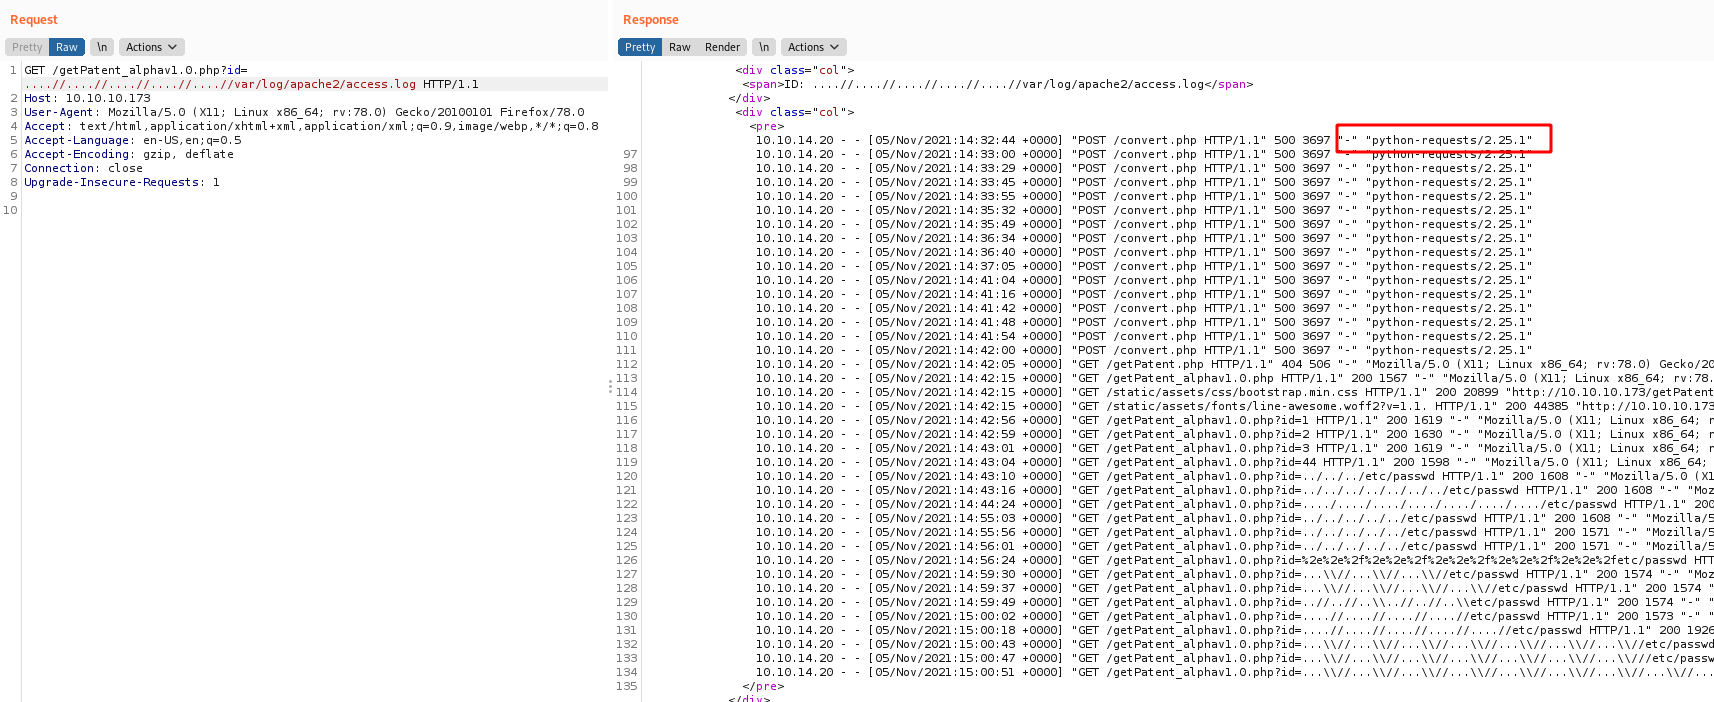Click log entry timestamped 14:41:48
Screen dimensions: 1714x702
(x=1143, y=322)
